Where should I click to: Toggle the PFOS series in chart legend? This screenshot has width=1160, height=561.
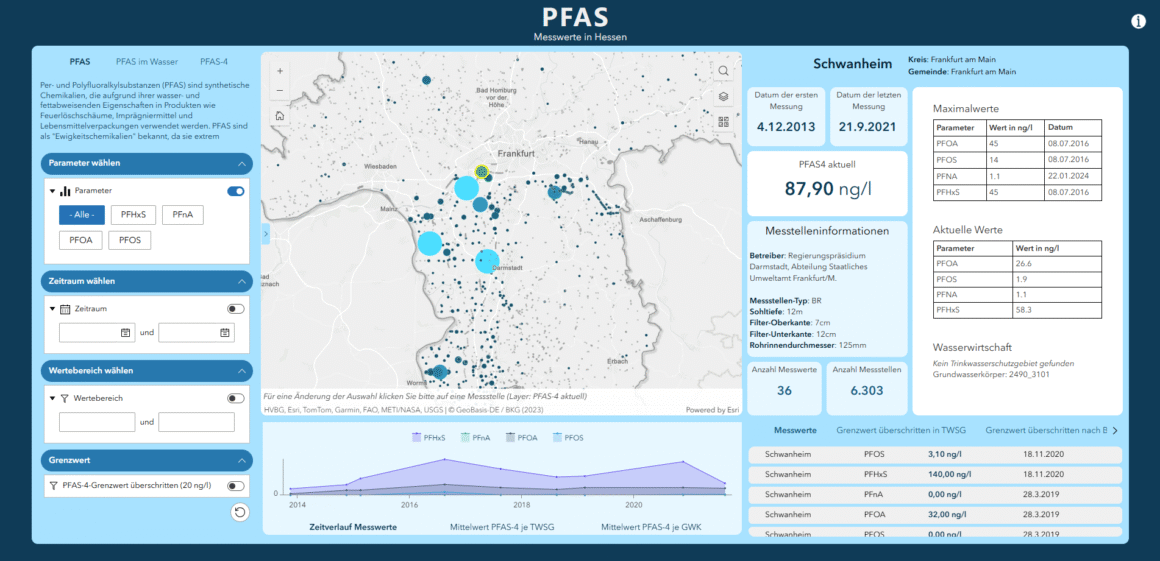tap(568, 438)
